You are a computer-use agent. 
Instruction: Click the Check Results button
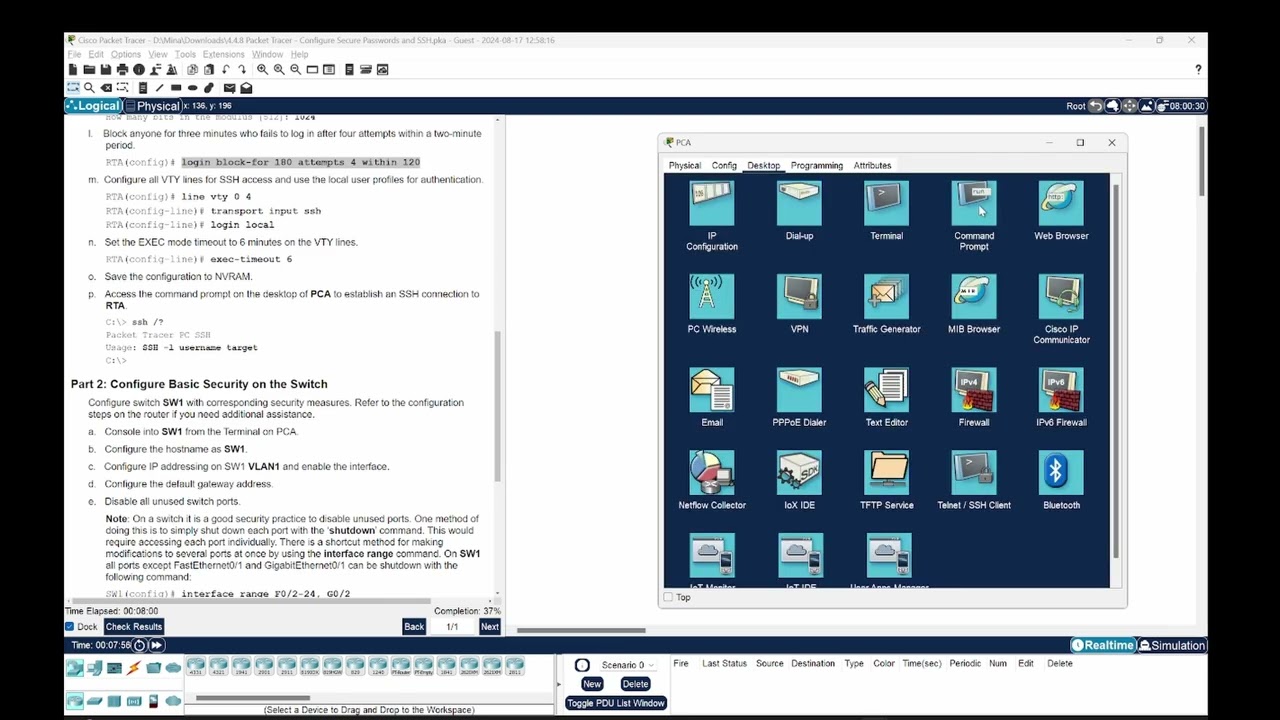tap(133, 627)
